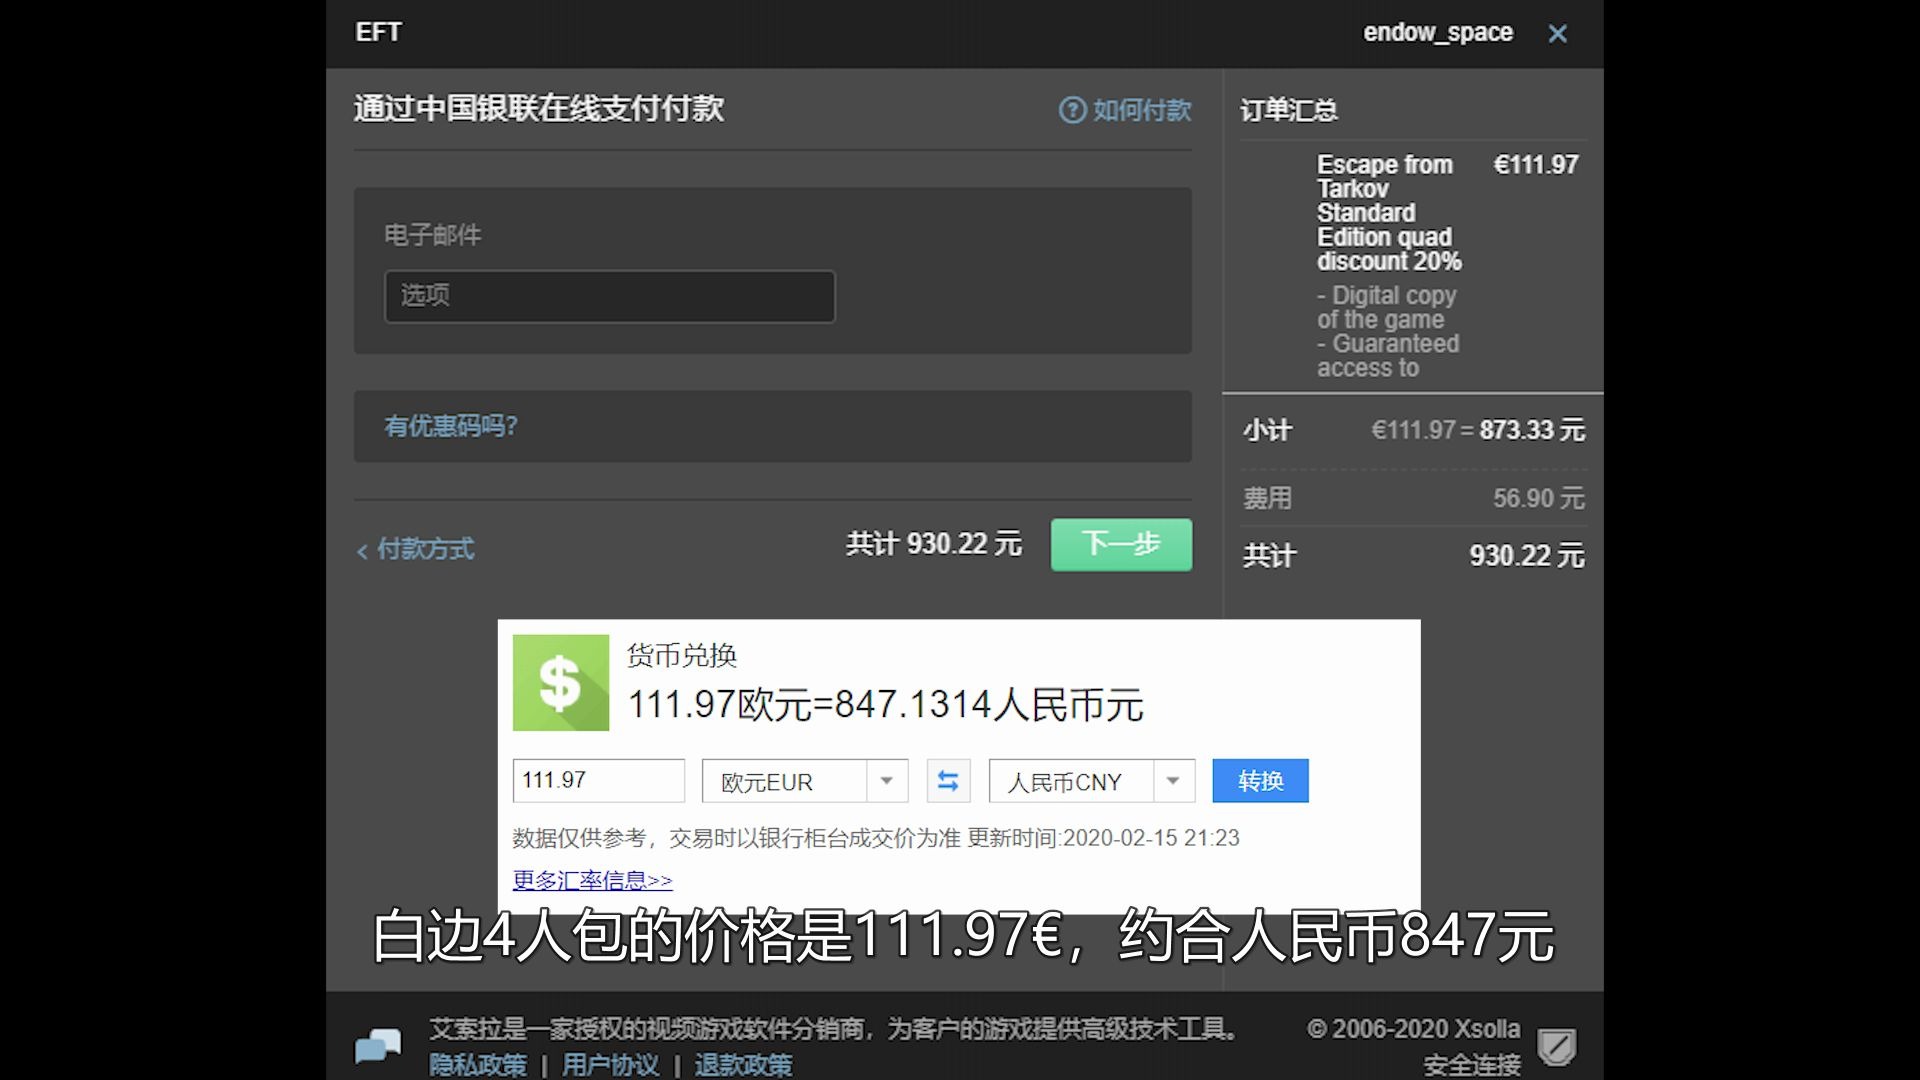Click the 共计 930.22 元 total beside 下一步

tap(934, 544)
